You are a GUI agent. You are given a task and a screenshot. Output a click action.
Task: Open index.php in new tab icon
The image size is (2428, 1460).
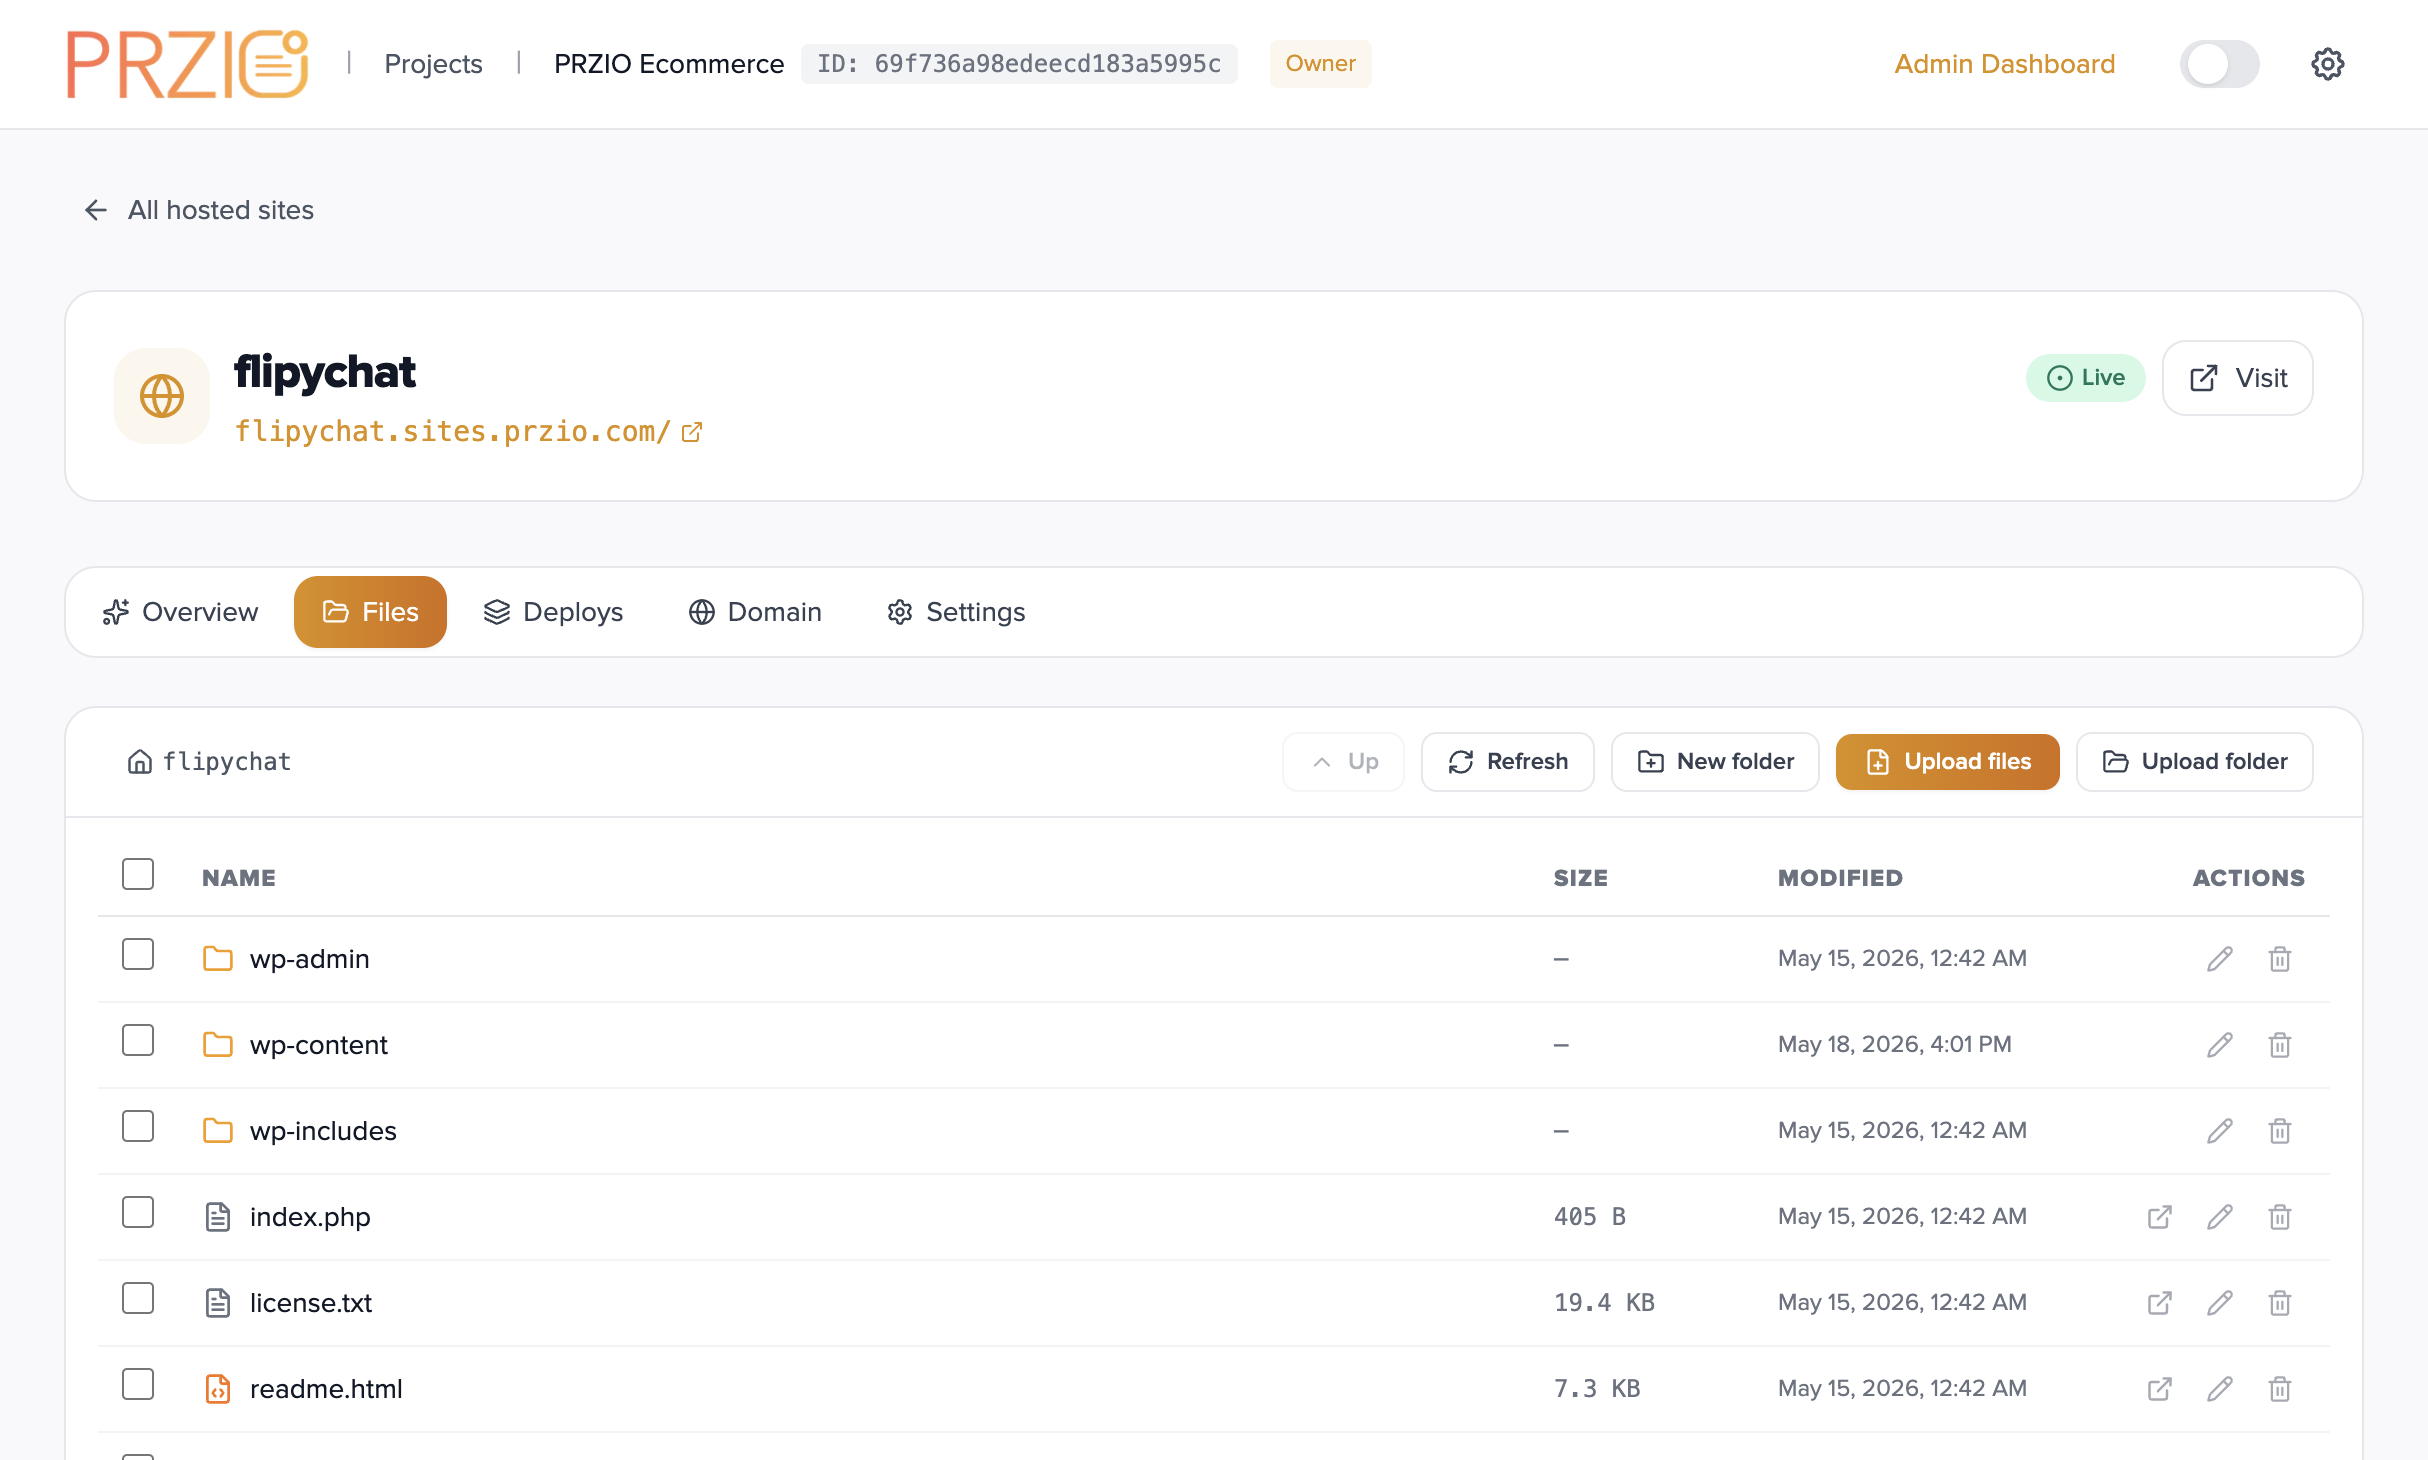click(2160, 1217)
